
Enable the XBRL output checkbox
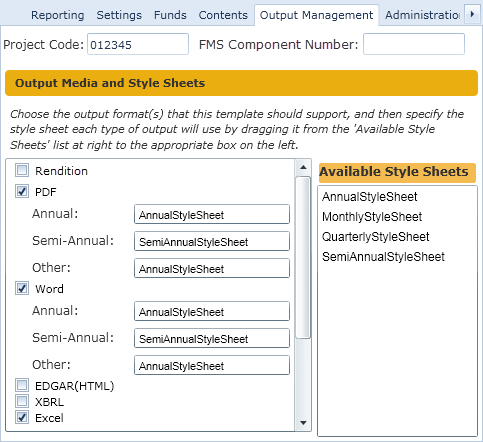point(22,401)
